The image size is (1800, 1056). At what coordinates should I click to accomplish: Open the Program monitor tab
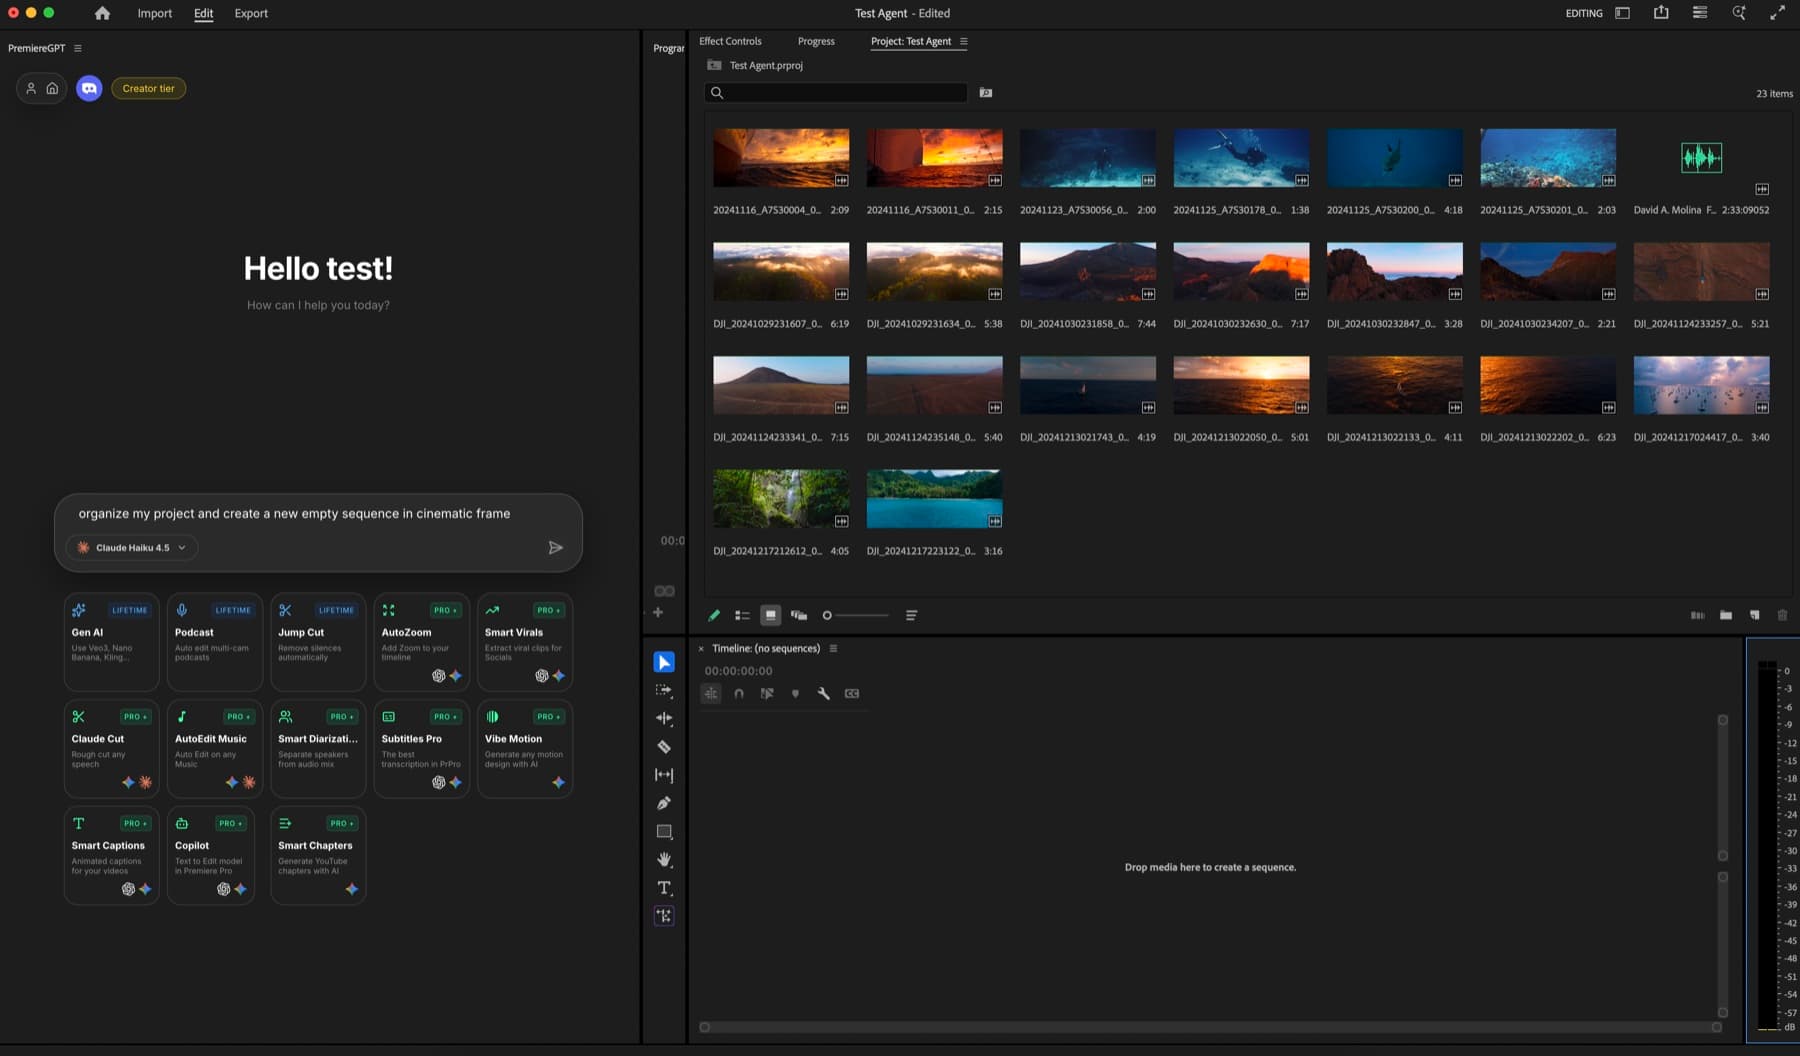coord(668,48)
